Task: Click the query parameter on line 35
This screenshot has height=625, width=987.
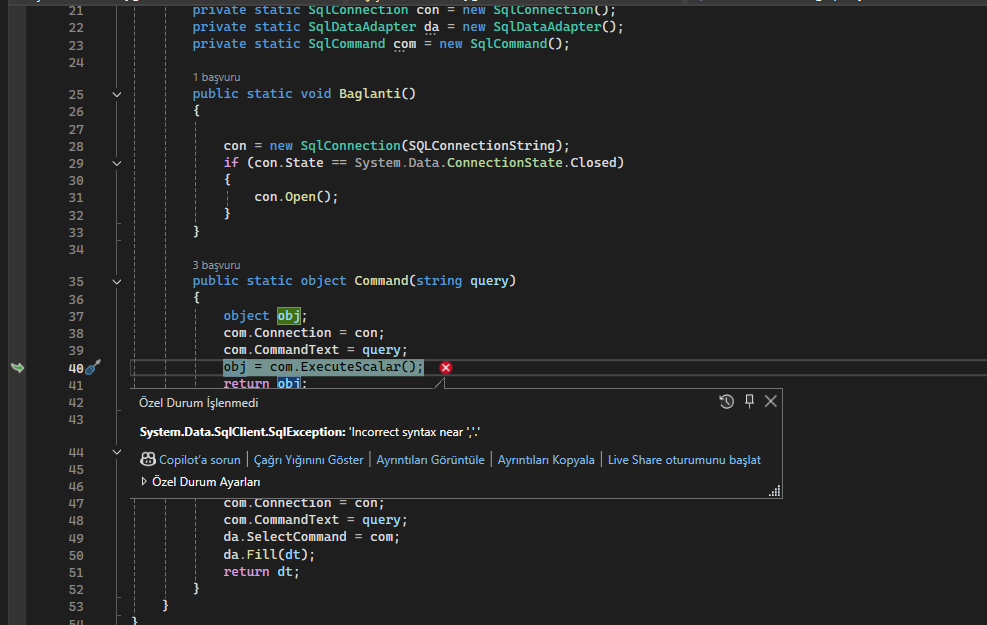Action: pyautogui.click(x=488, y=281)
